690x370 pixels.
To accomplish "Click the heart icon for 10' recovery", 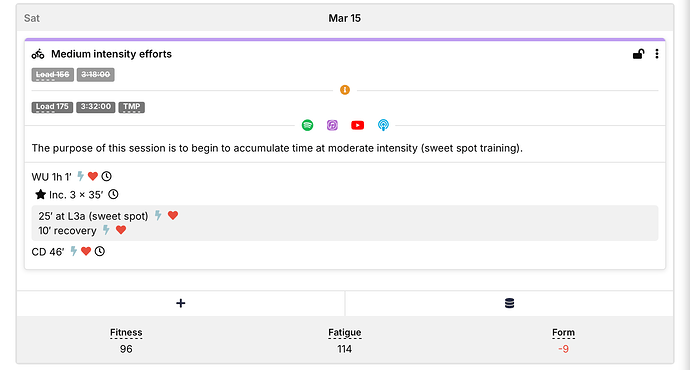I will pos(121,230).
